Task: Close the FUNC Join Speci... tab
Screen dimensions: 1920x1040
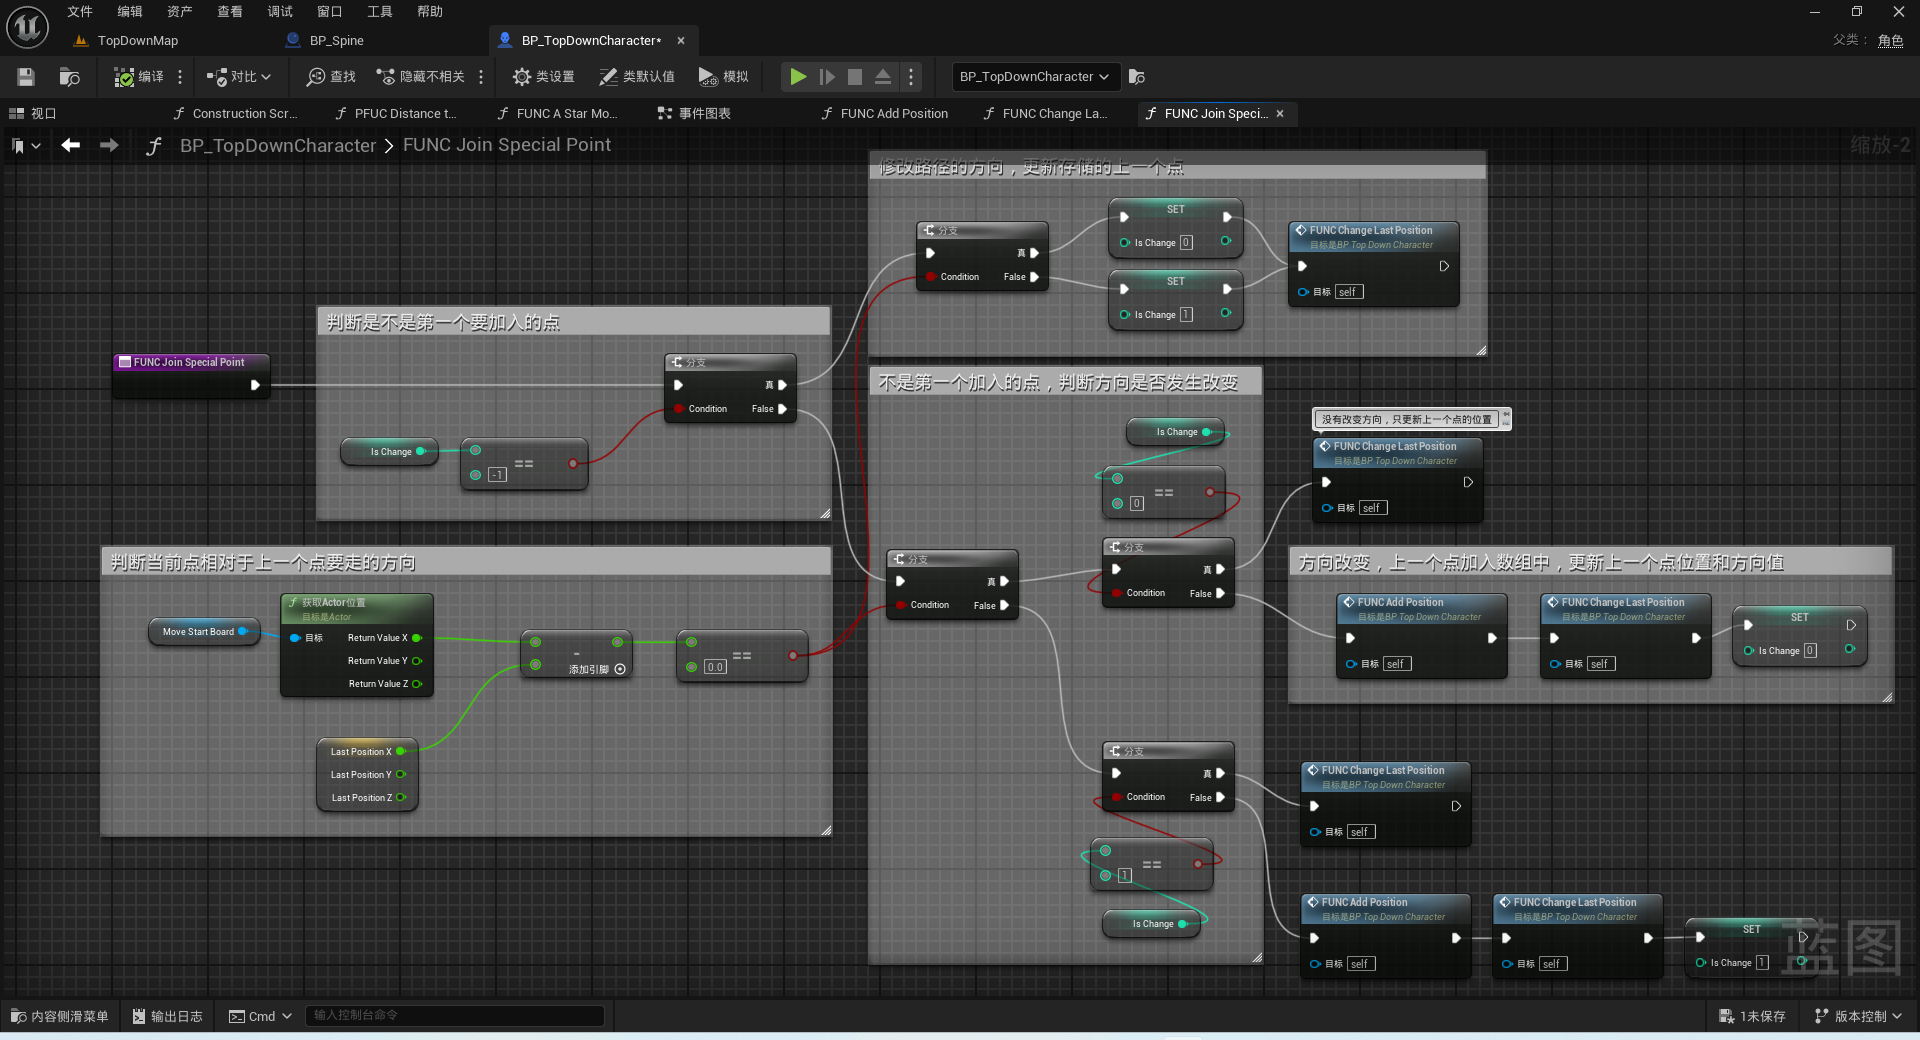Action: [1280, 114]
